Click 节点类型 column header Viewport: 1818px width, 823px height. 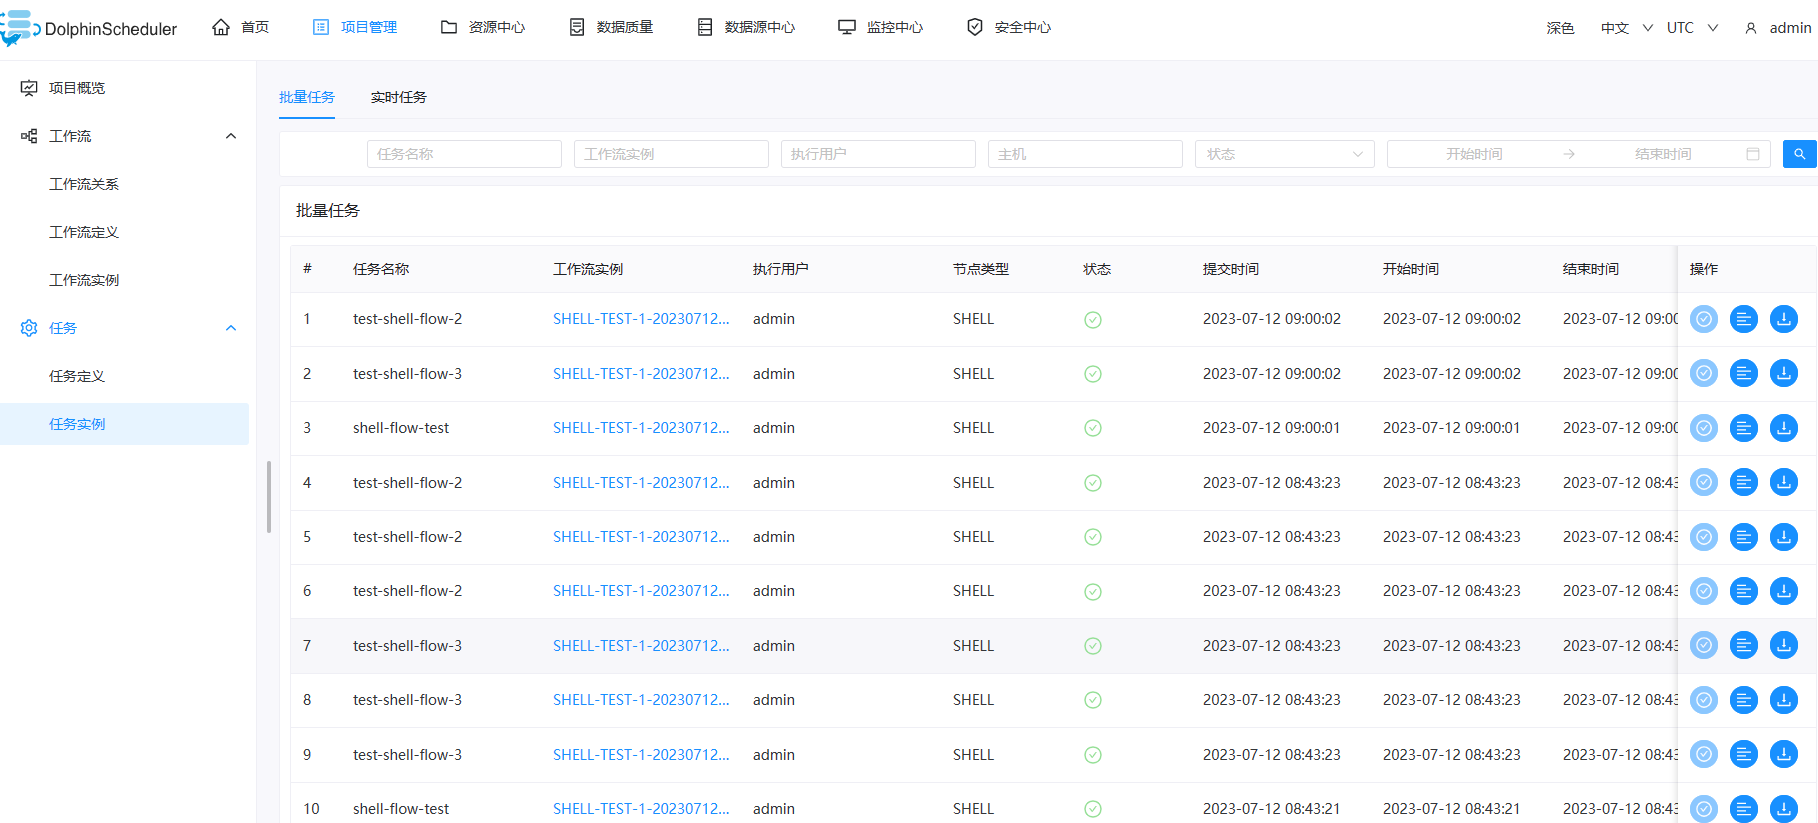coord(981,269)
